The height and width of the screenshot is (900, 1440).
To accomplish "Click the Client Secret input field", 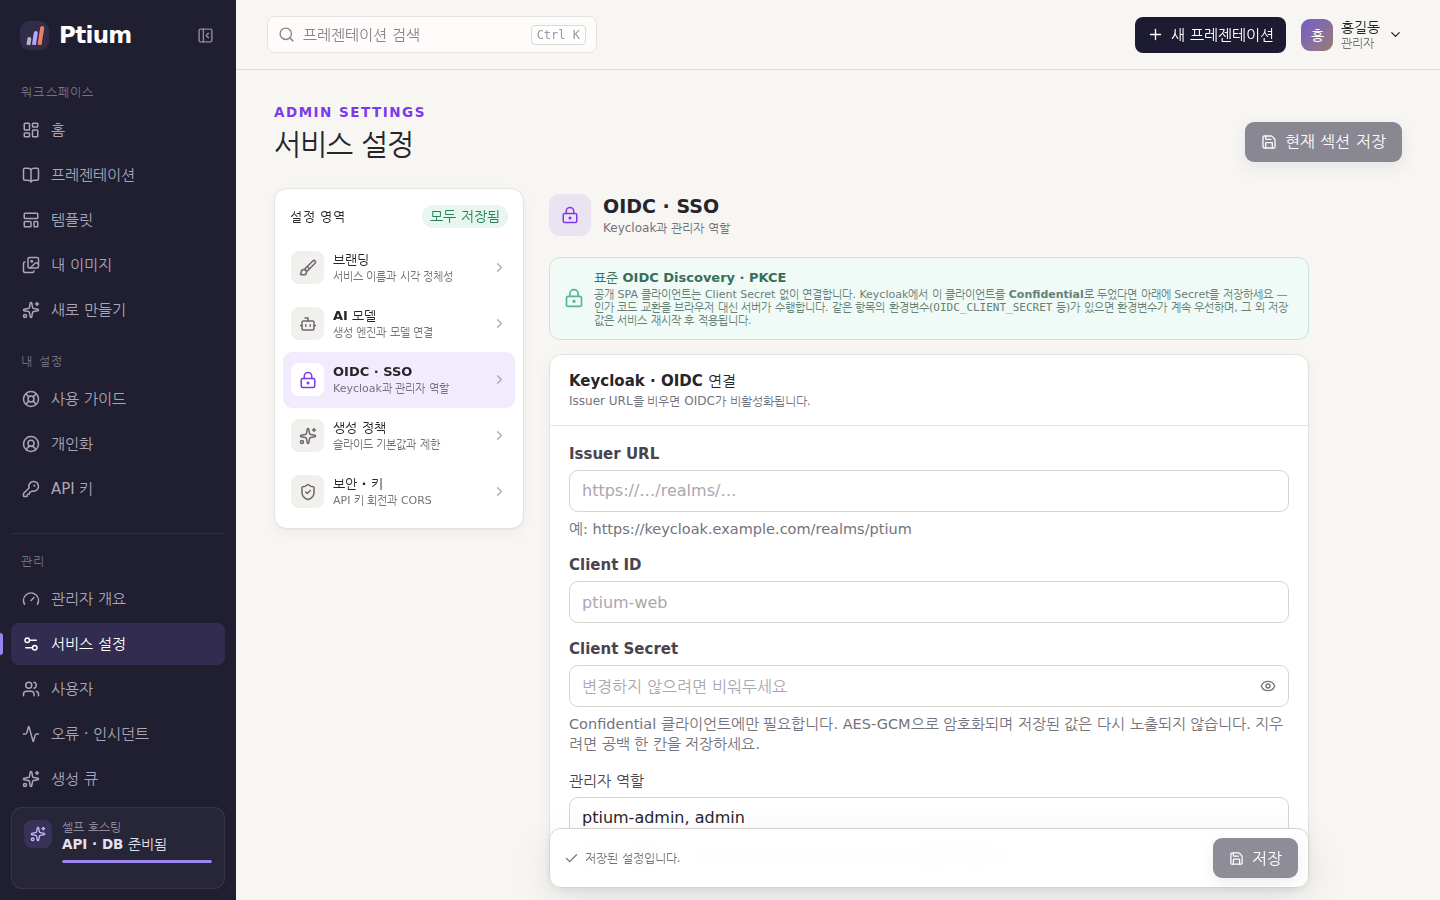I will click(x=929, y=686).
